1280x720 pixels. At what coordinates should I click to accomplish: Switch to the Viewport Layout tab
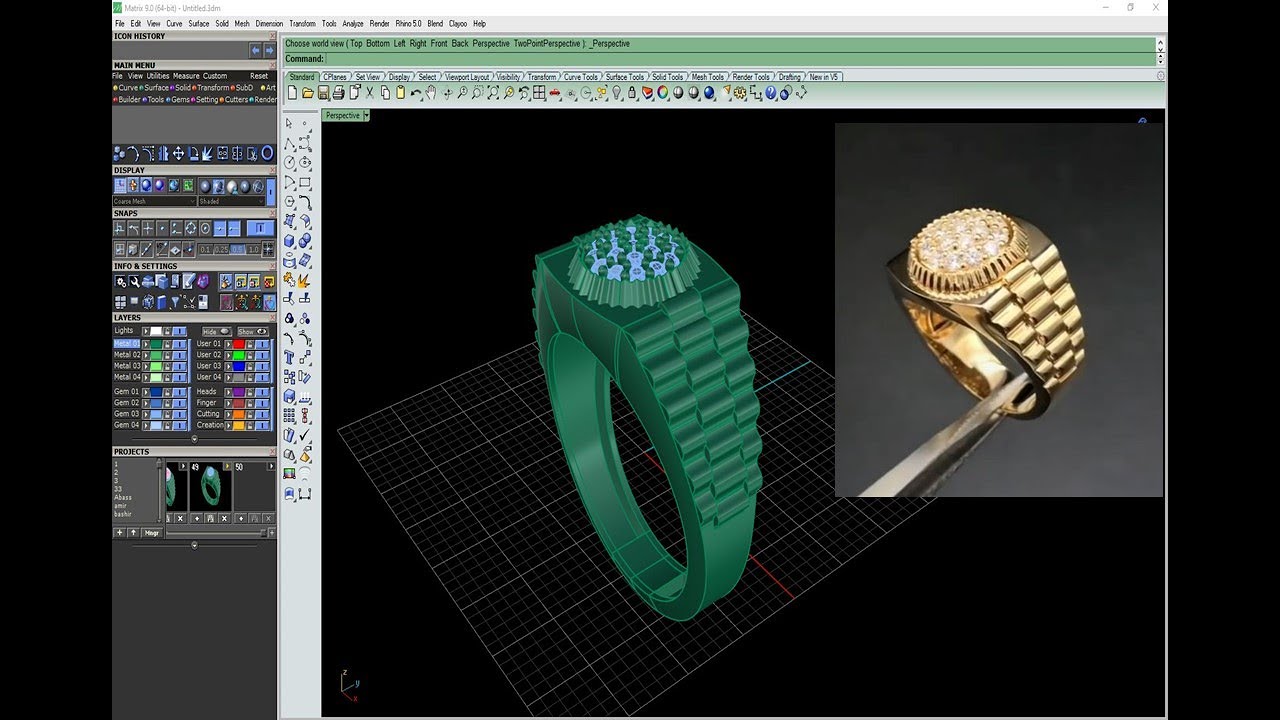pyautogui.click(x=467, y=77)
